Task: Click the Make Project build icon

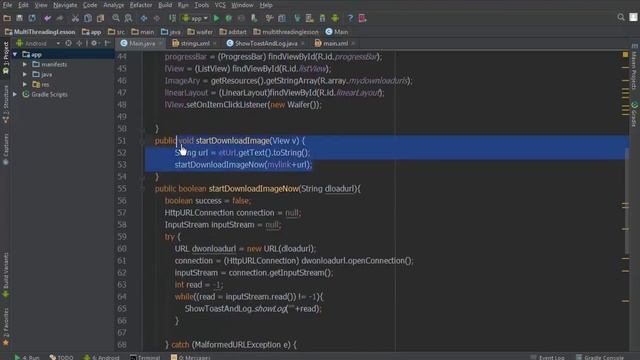Action: pyautogui.click(x=172, y=18)
